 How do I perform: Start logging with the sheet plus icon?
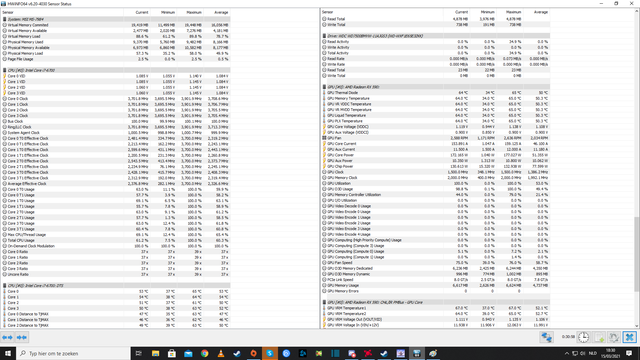click(x=599, y=337)
